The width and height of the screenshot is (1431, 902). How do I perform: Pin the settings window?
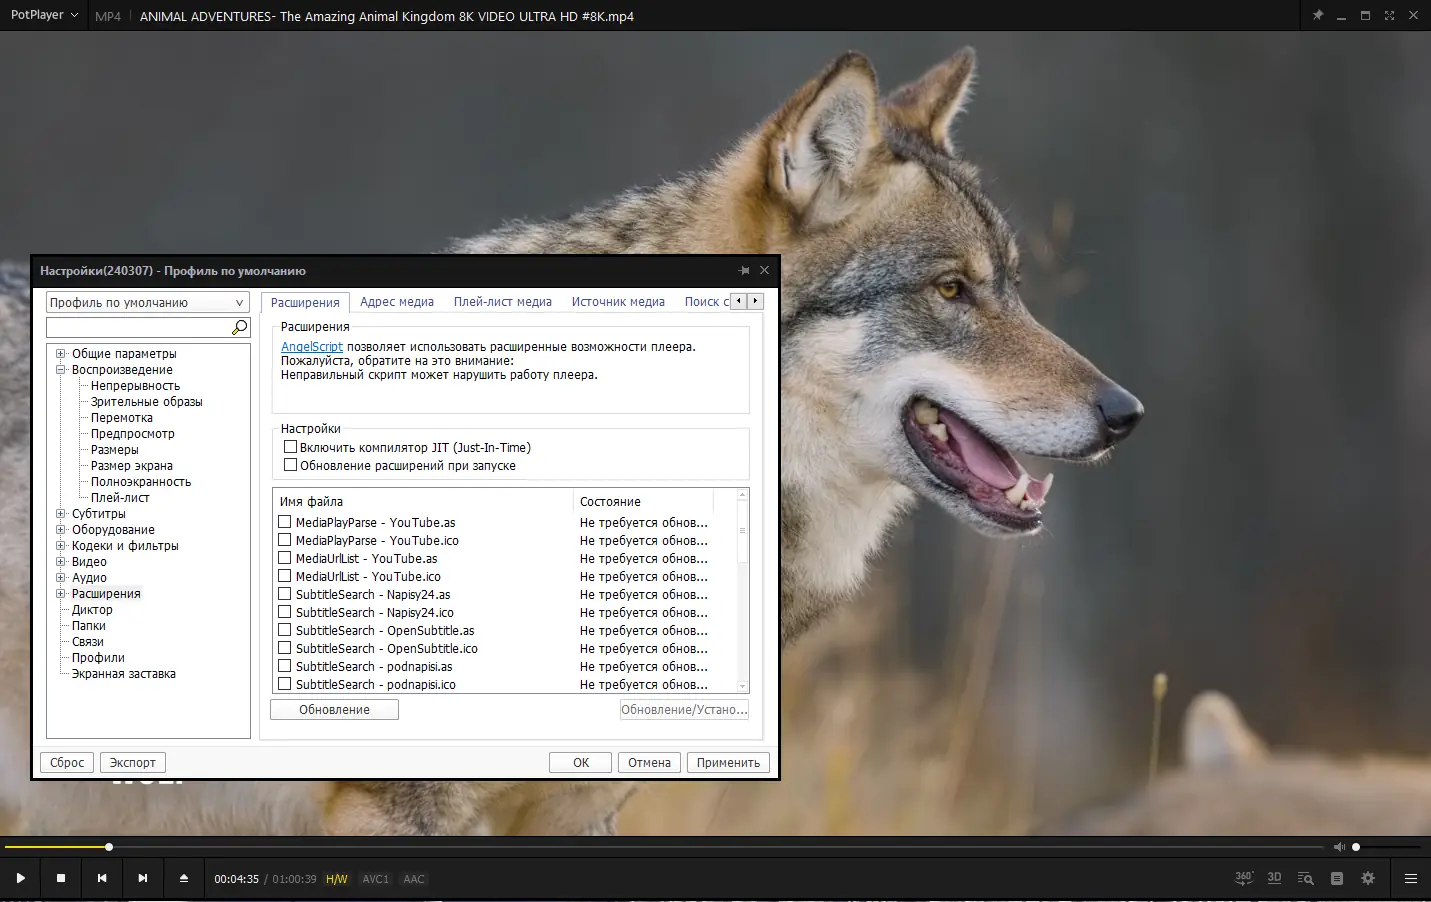click(x=744, y=270)
